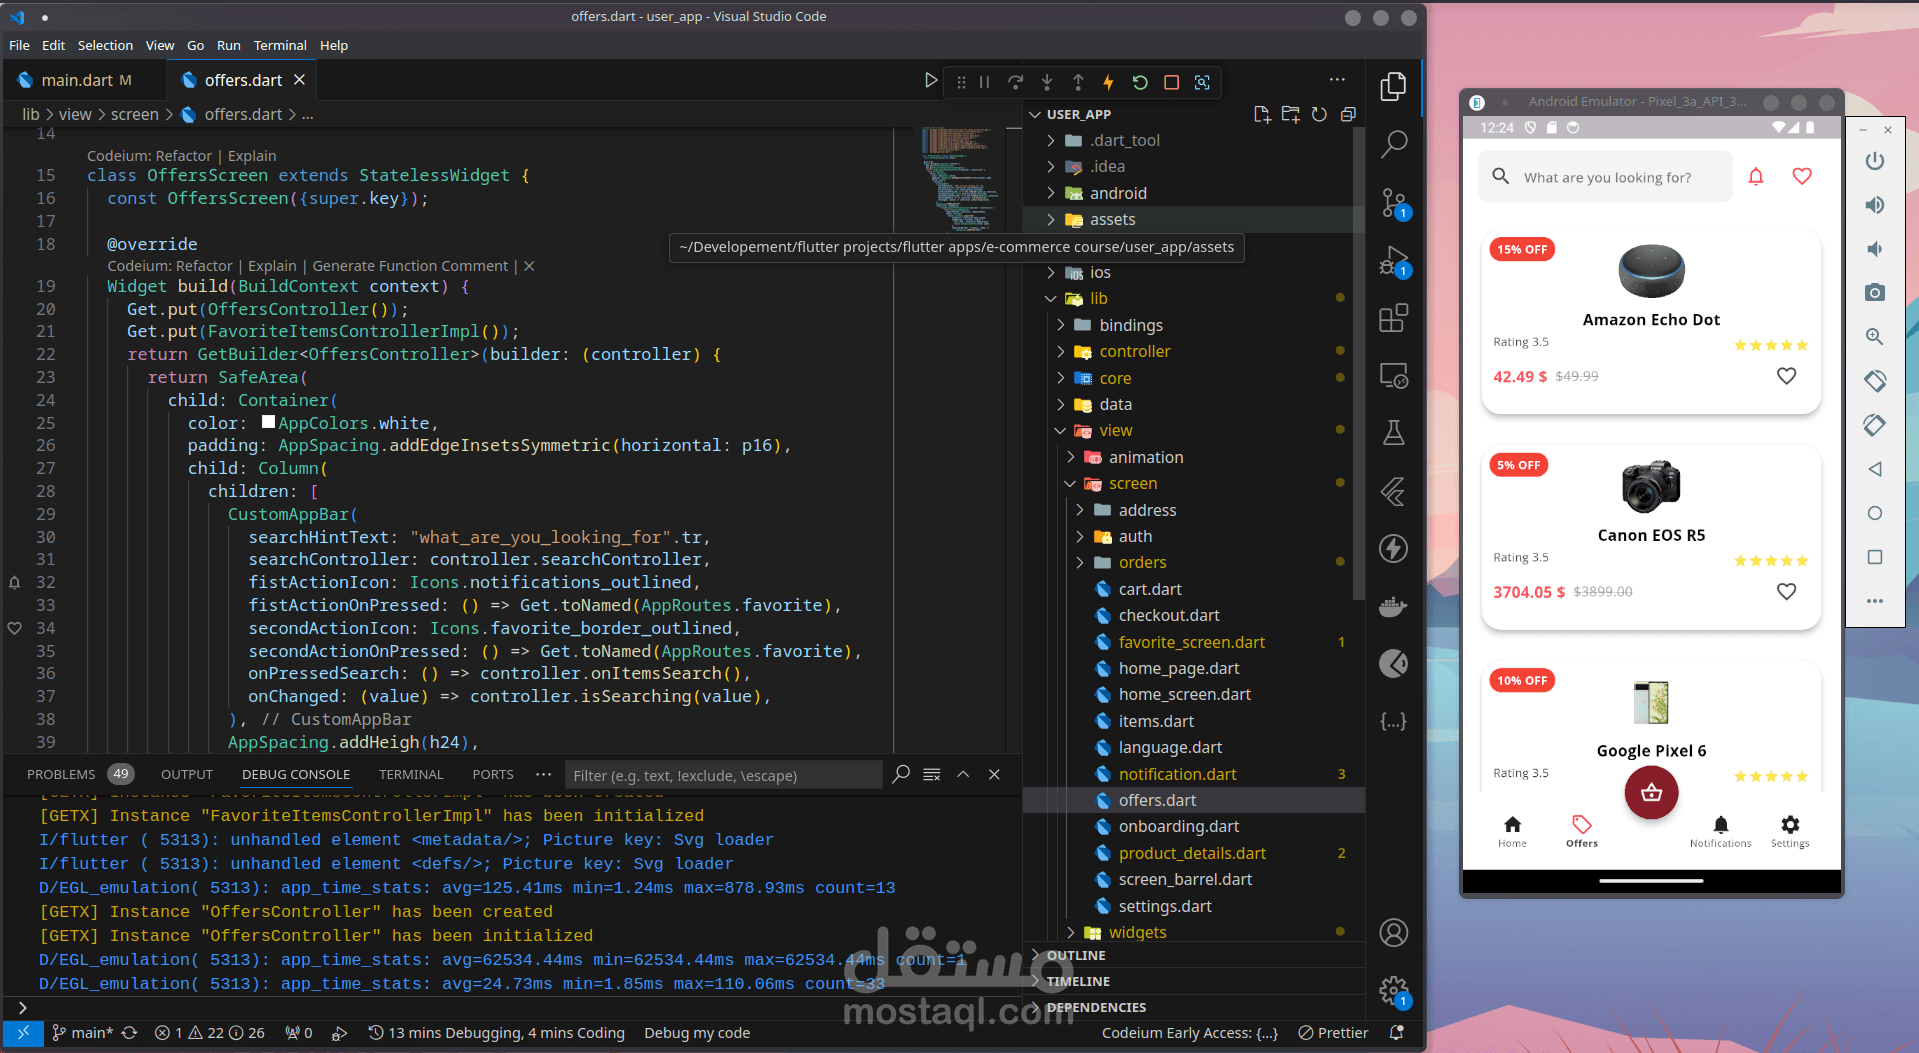Image resolution: width=1919 pixels, height=1053 pixels.
Task: Click the emulator favorites heart in app bar
Action: coord(1802,176)
